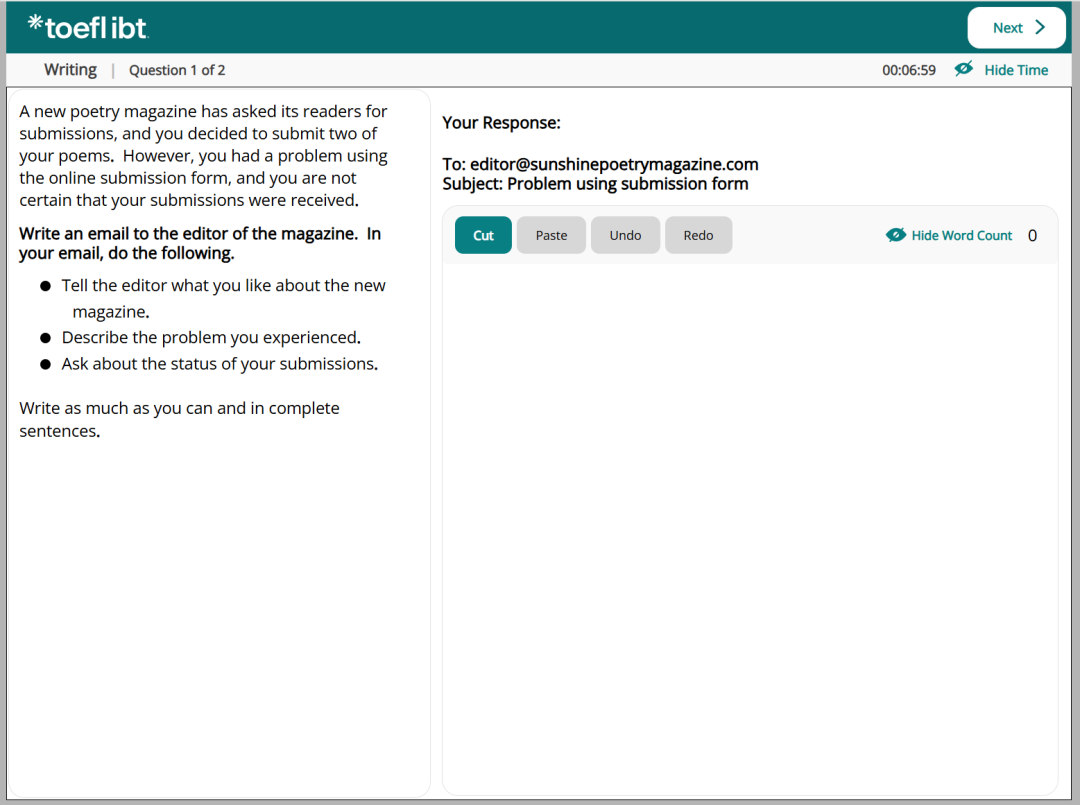Click the Your Response: heading

[501, 123]
